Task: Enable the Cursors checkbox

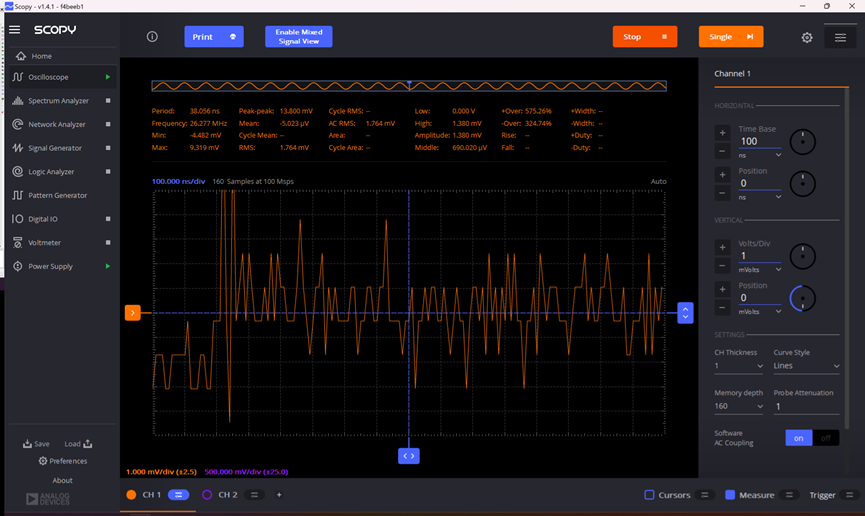Action: point(649,495)
